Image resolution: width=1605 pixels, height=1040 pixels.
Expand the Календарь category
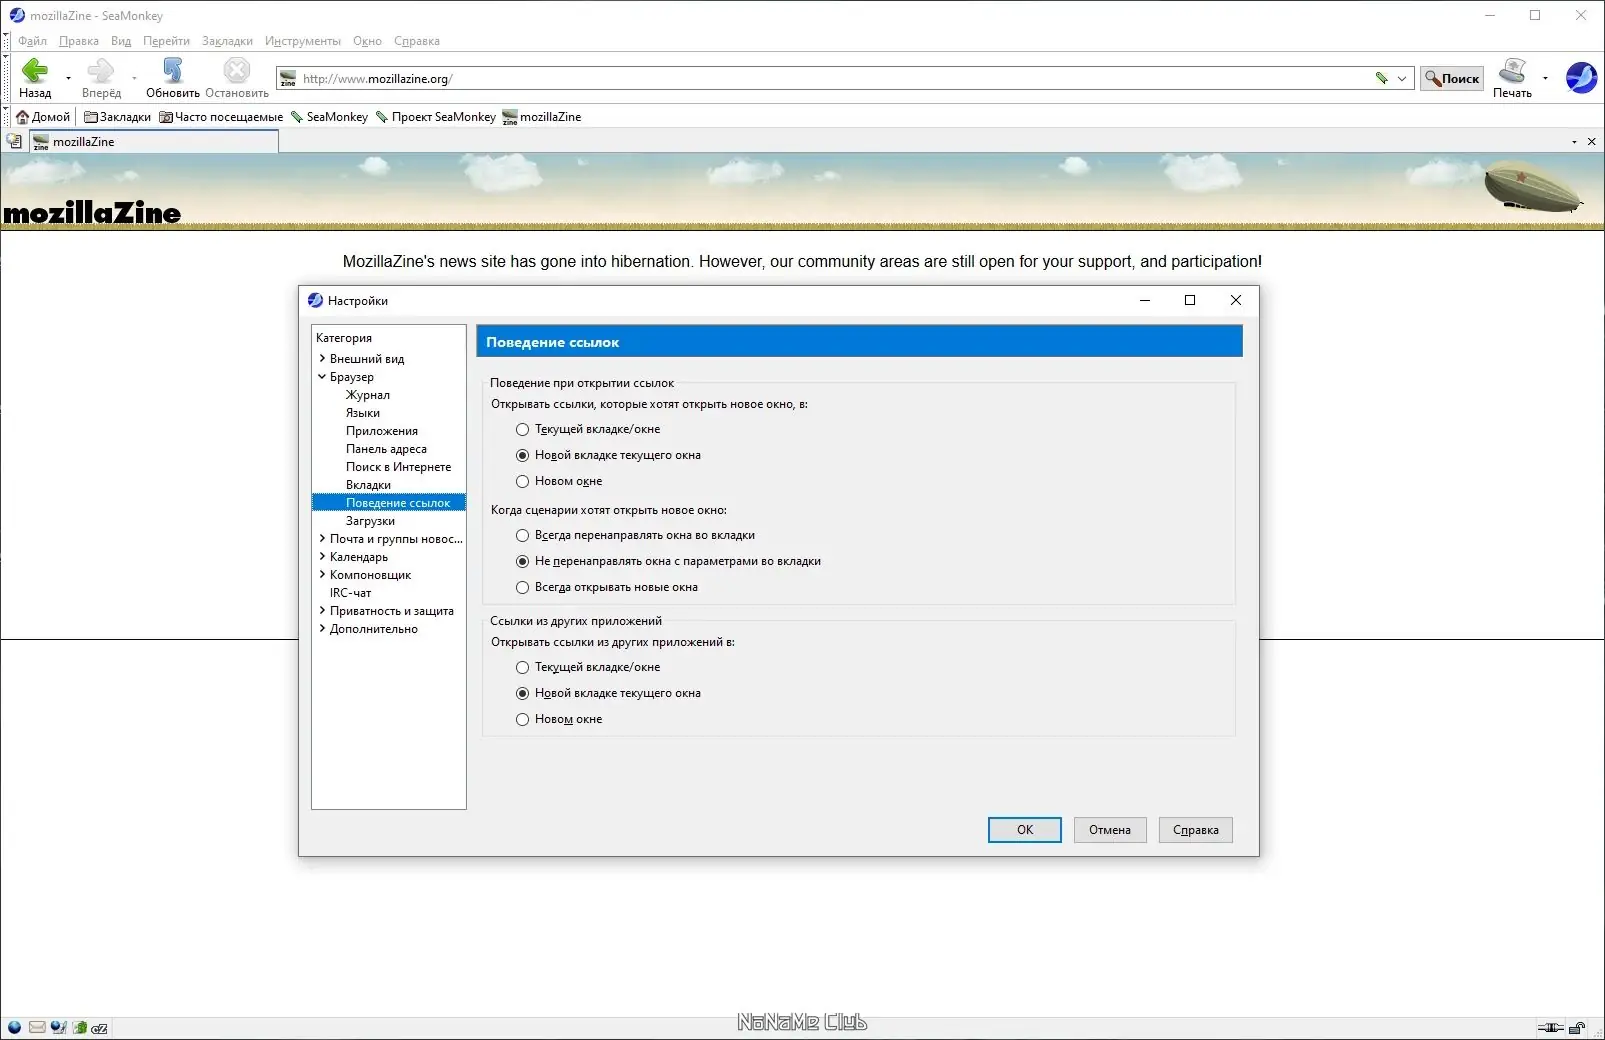[x=322, y=556]
